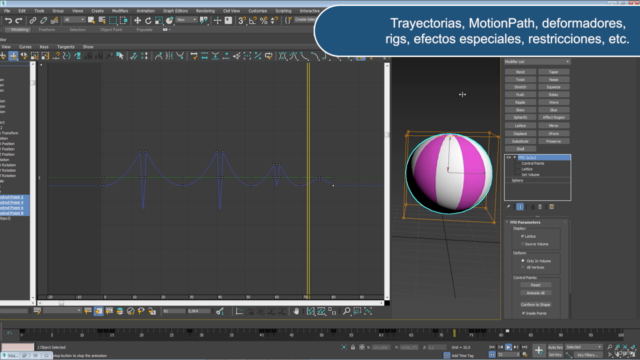Toggle the 3D Snaps icon
Viewport: 640px width, 360px height.
(242, 20)
